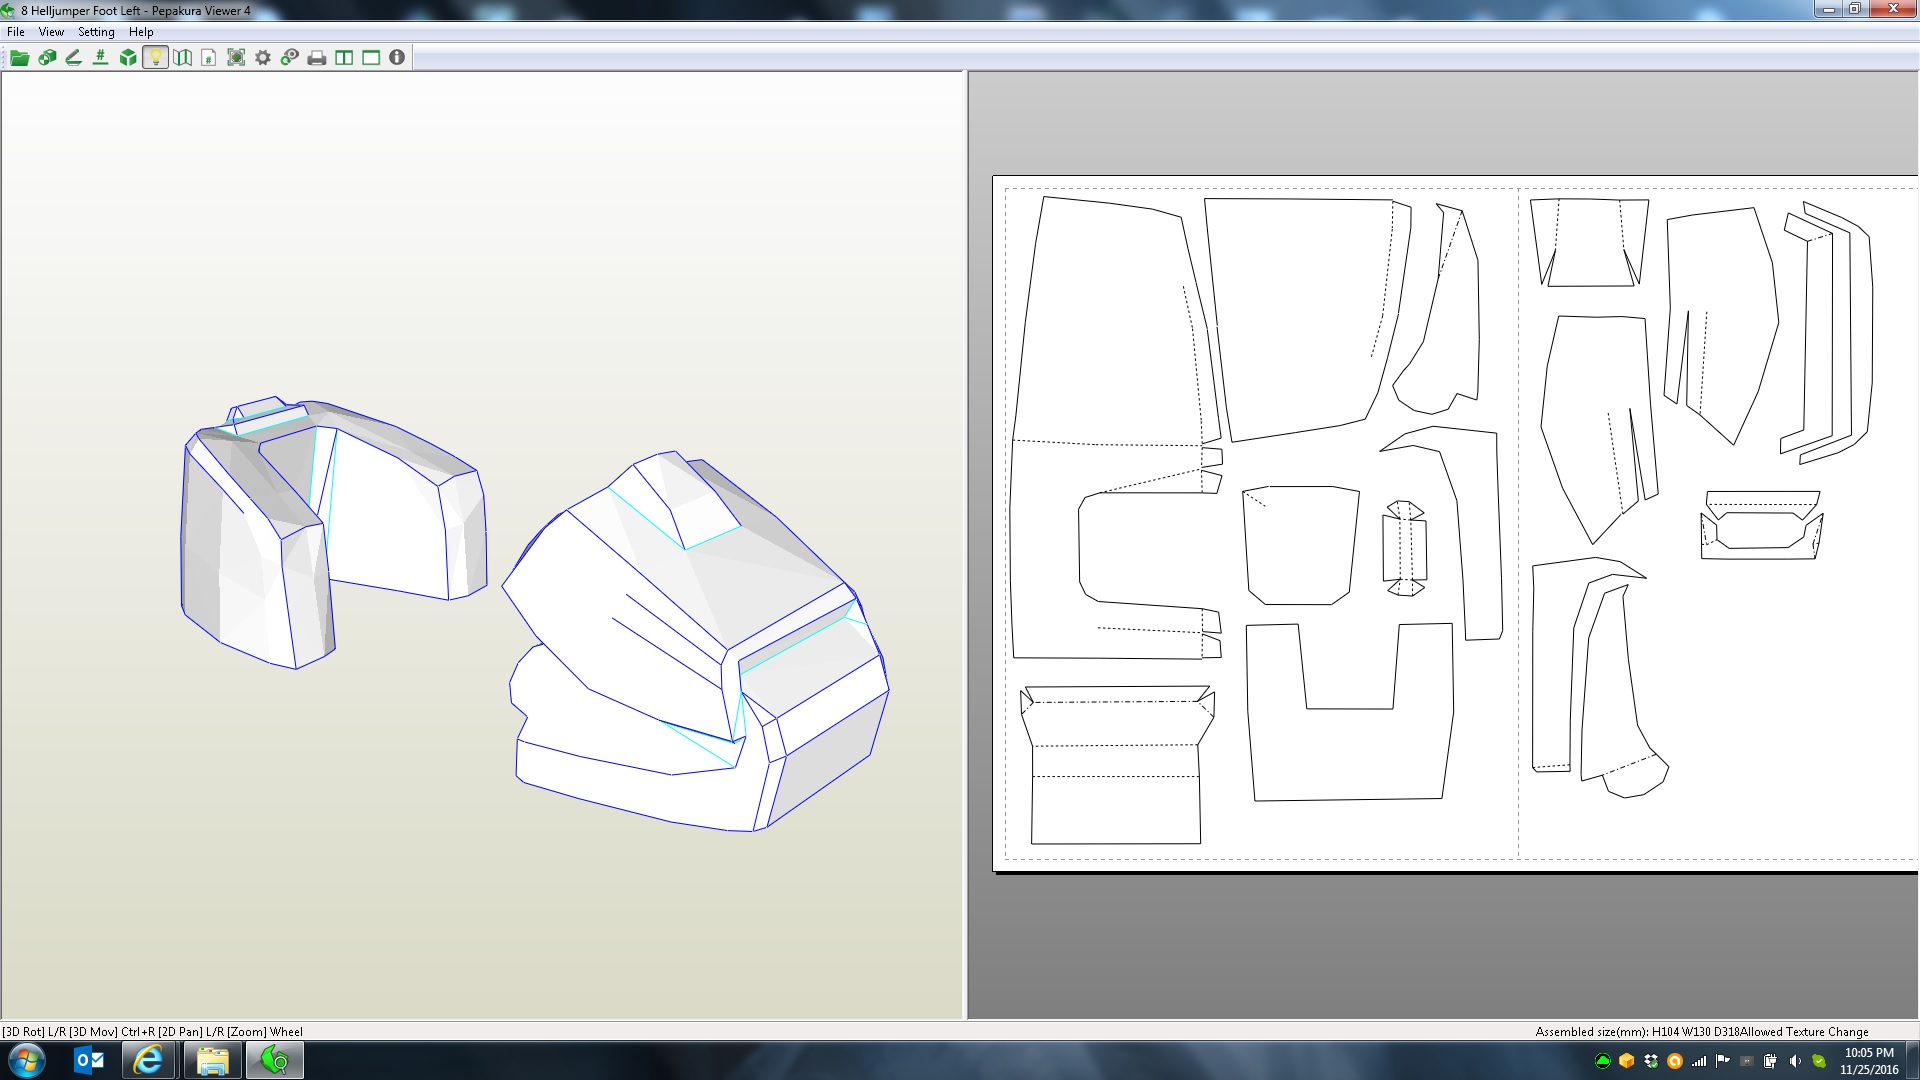Click the Dropbox tray icon
The height and width of the screenshot is (1080, 1920).
(1651, 1061)
